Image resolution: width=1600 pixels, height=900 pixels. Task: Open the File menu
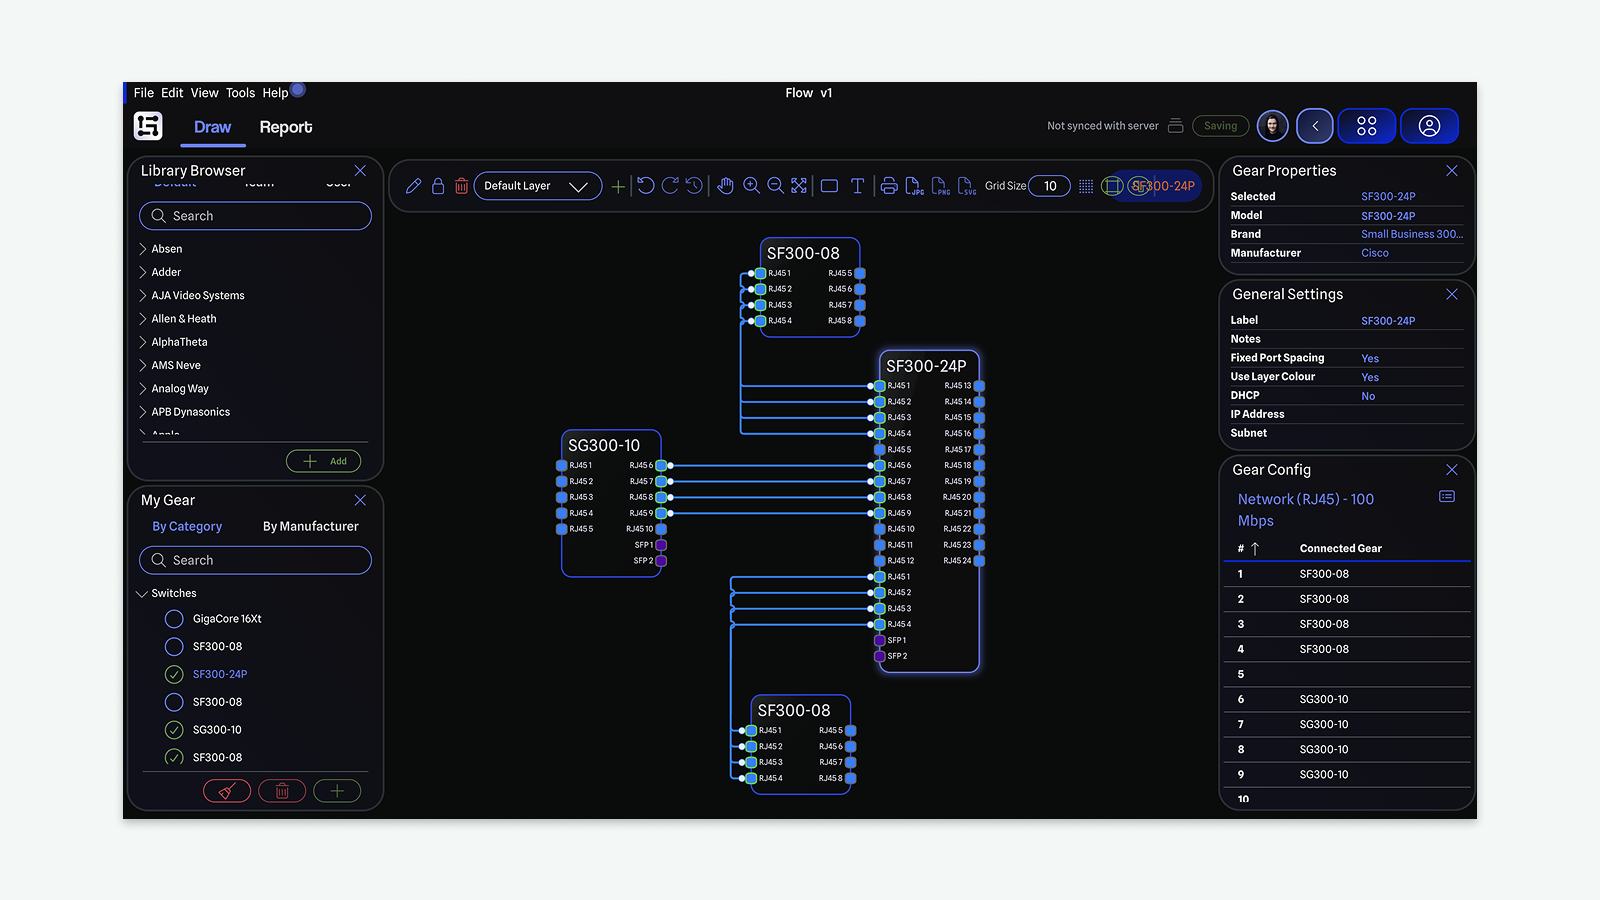click(x=144, y=93)
